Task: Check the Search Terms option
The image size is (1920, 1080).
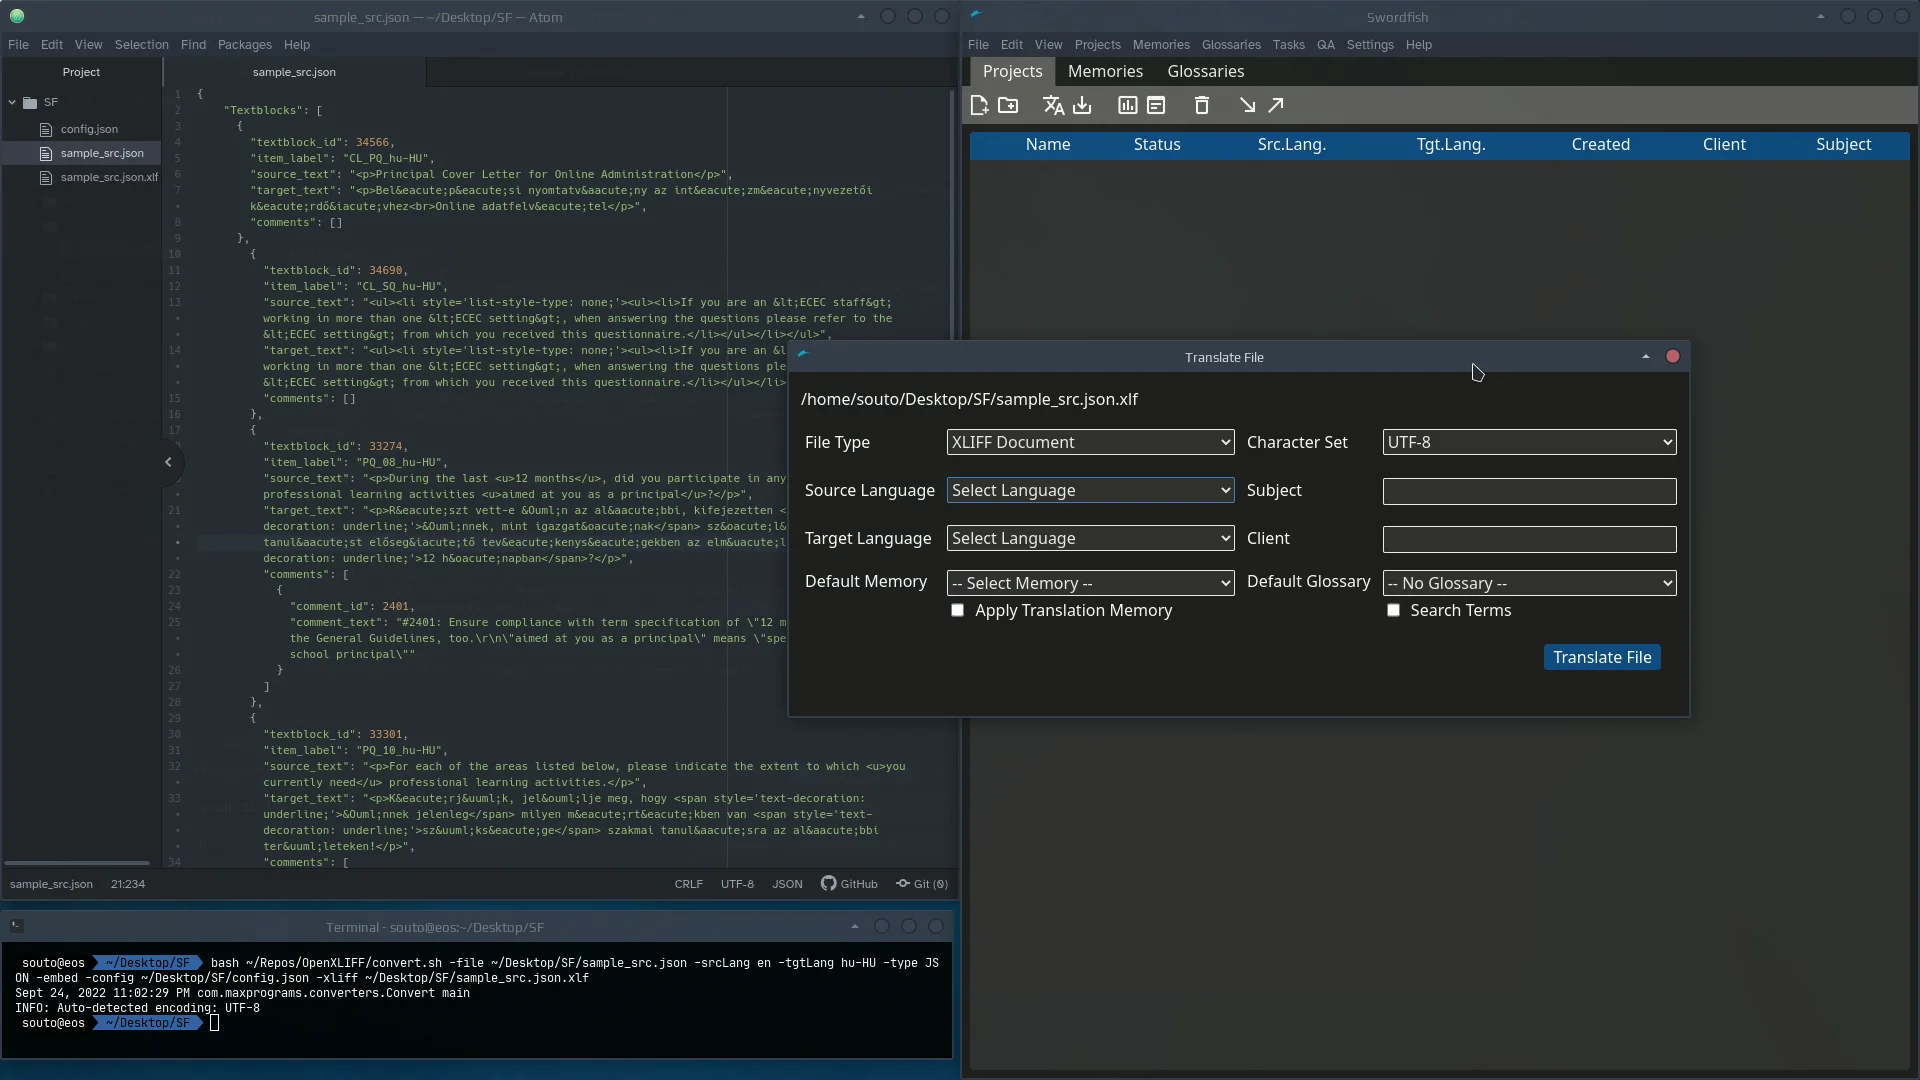Action: [x=1392, y=610]
